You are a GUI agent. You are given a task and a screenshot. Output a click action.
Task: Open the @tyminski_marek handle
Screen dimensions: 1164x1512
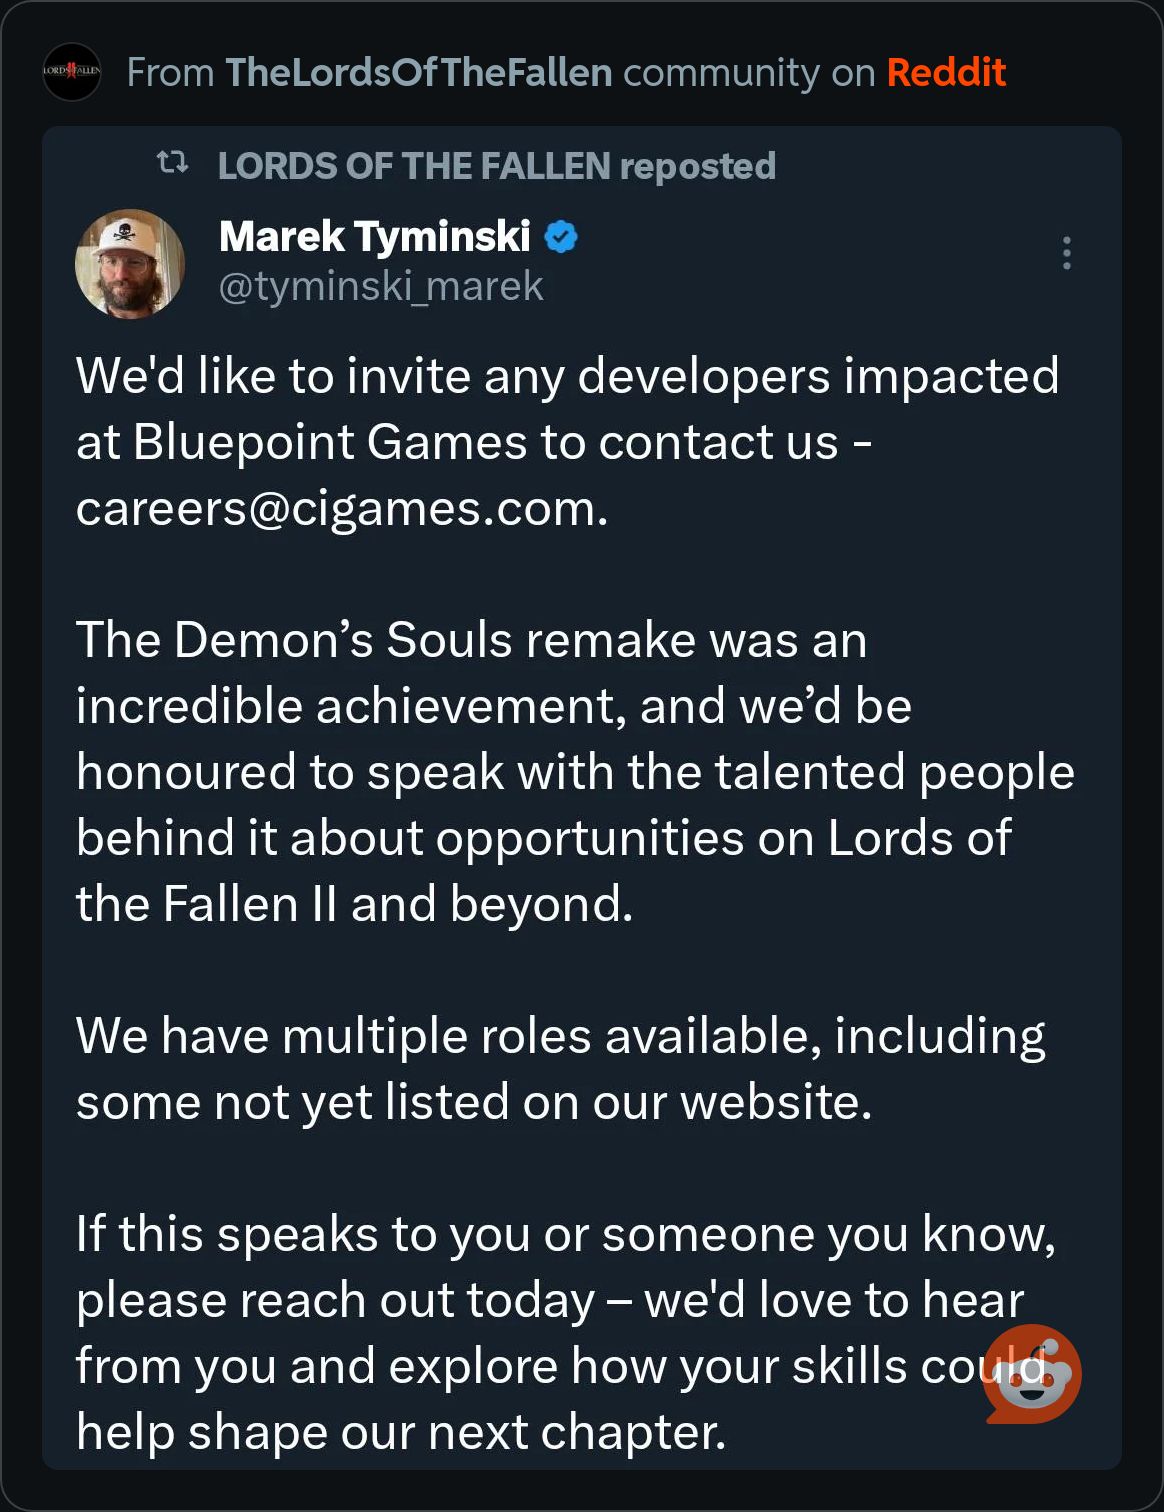pos(380,287)
